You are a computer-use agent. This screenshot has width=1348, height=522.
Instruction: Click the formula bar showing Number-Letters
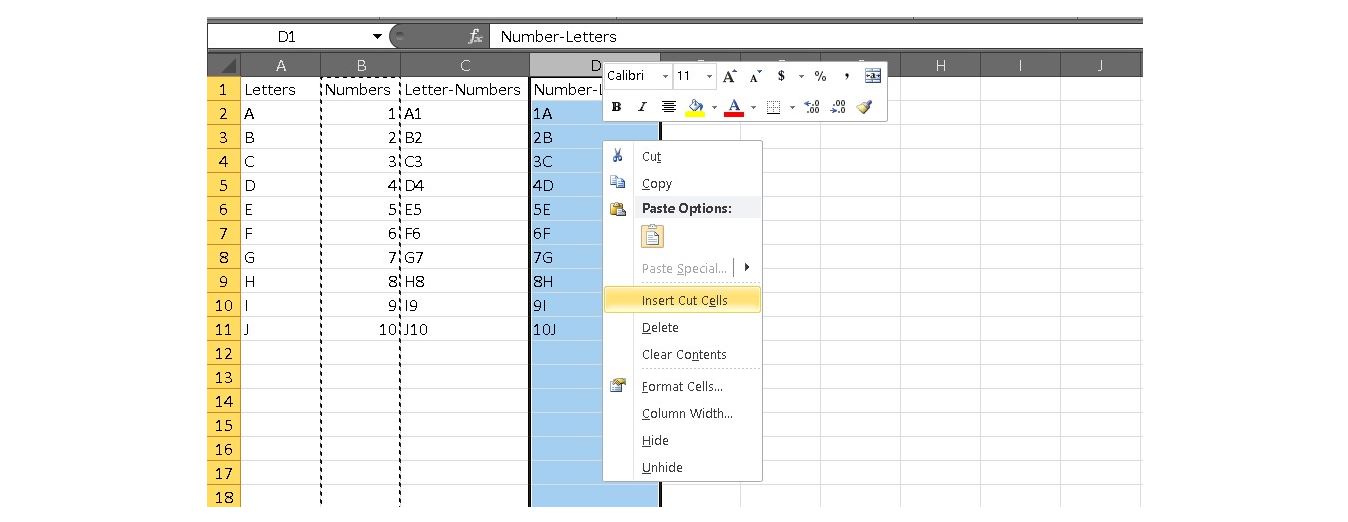point(815,36)
